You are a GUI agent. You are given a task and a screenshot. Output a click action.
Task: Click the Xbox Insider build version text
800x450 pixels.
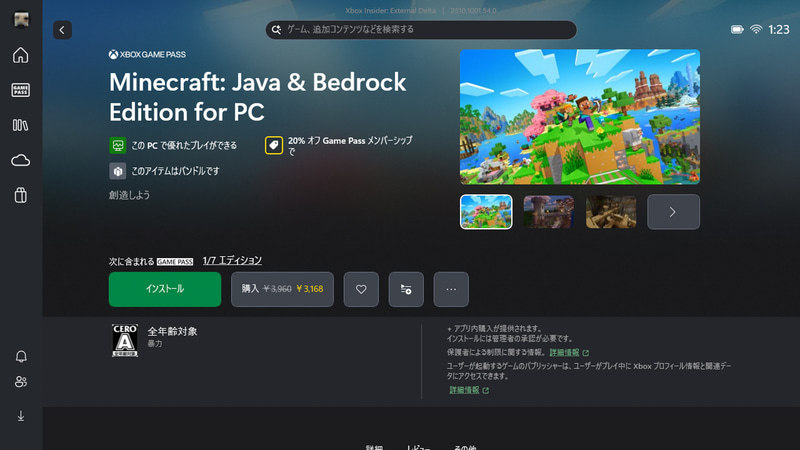pos(421,11)
